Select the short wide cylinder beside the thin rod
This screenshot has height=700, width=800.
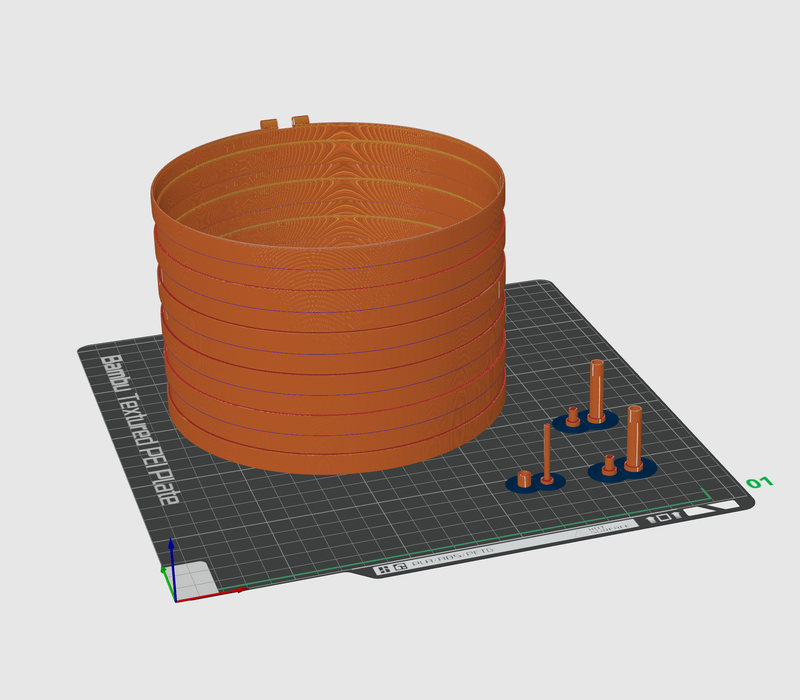point(524,478)
